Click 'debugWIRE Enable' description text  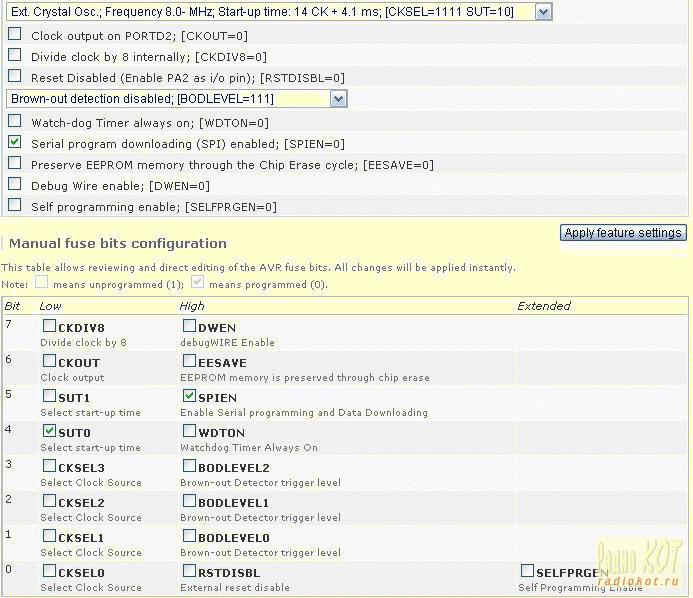227,343
